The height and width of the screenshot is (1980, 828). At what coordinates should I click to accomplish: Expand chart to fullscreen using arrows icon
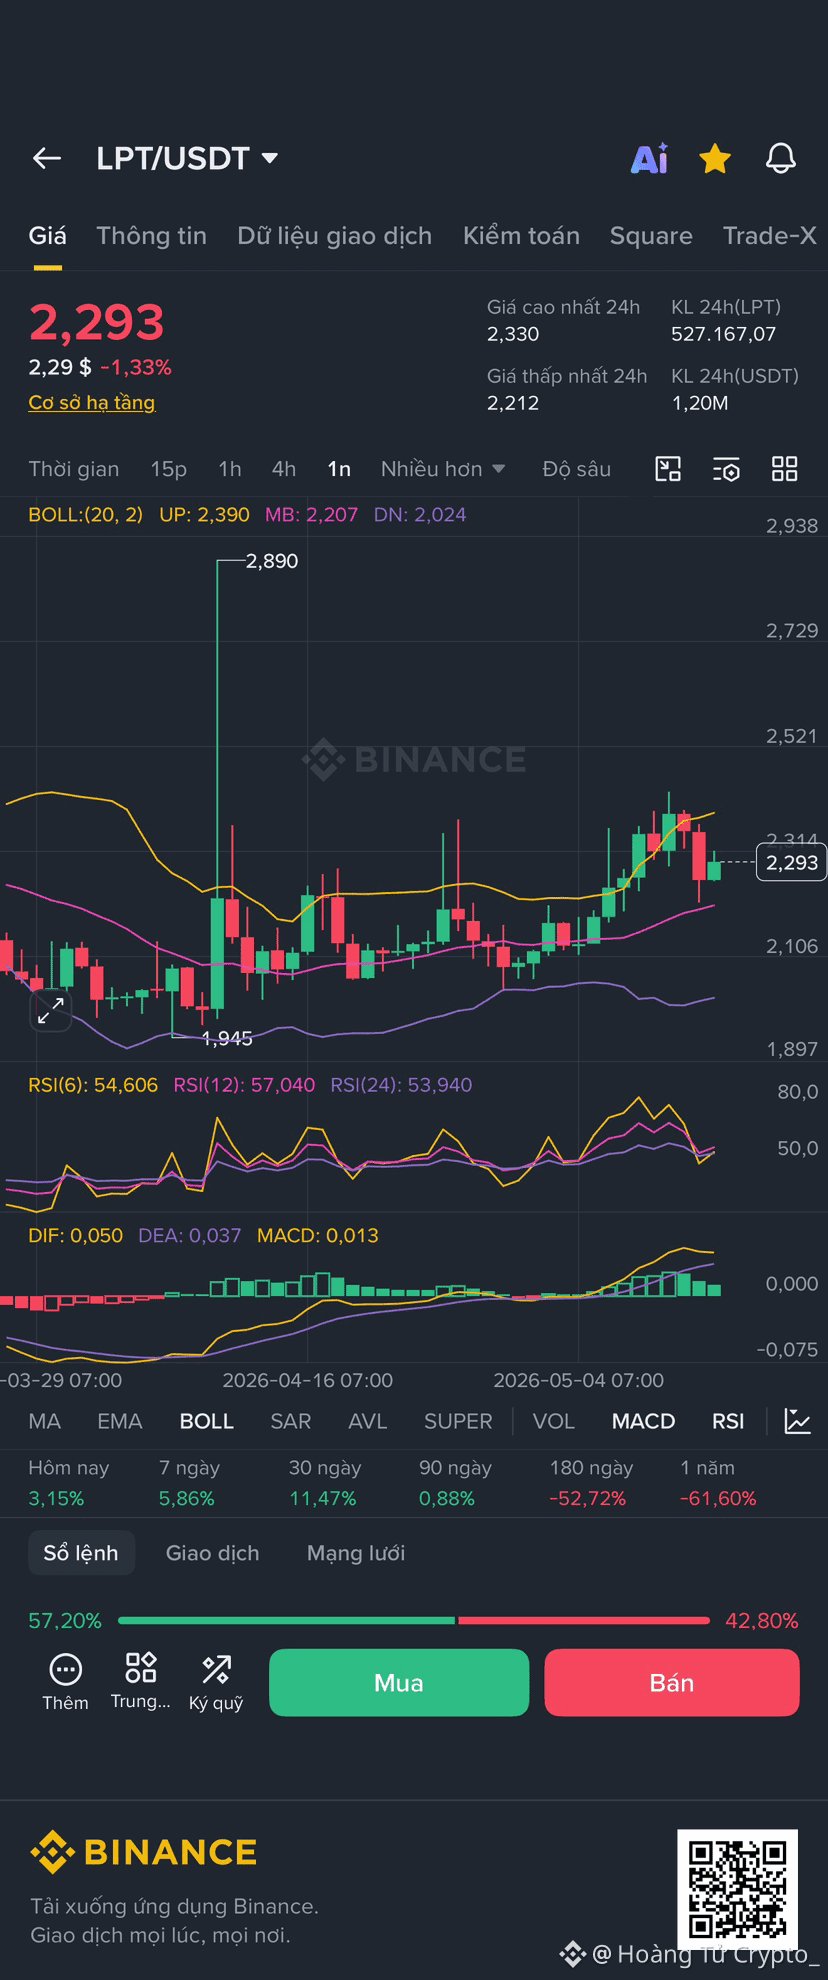click(x=50, y=1011)
